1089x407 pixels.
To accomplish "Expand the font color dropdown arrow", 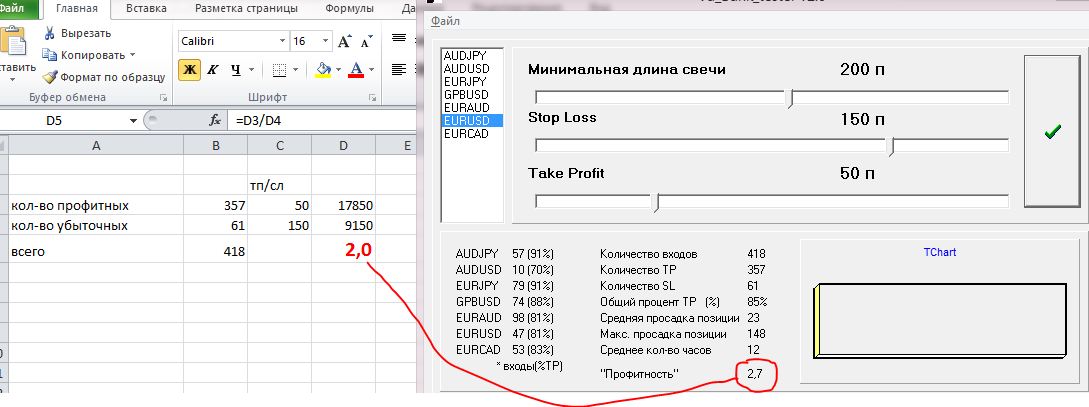I will 372,70.
